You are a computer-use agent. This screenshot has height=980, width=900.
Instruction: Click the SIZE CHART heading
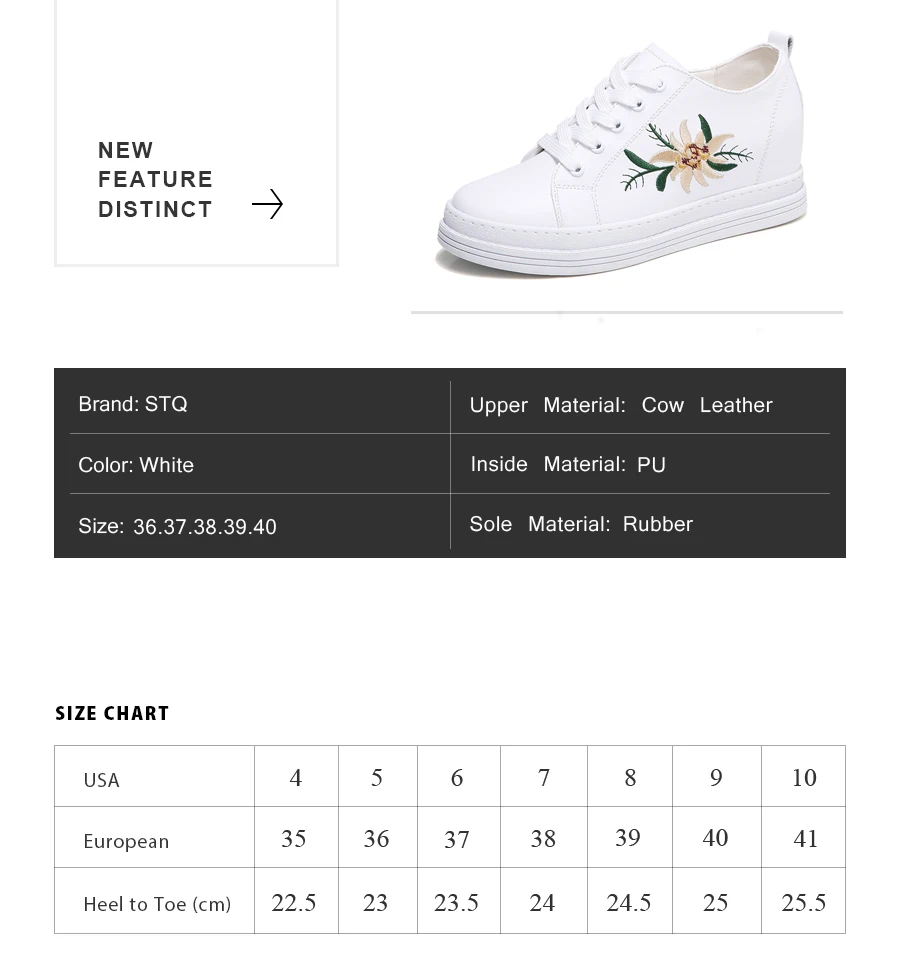(x=112, y=713)
